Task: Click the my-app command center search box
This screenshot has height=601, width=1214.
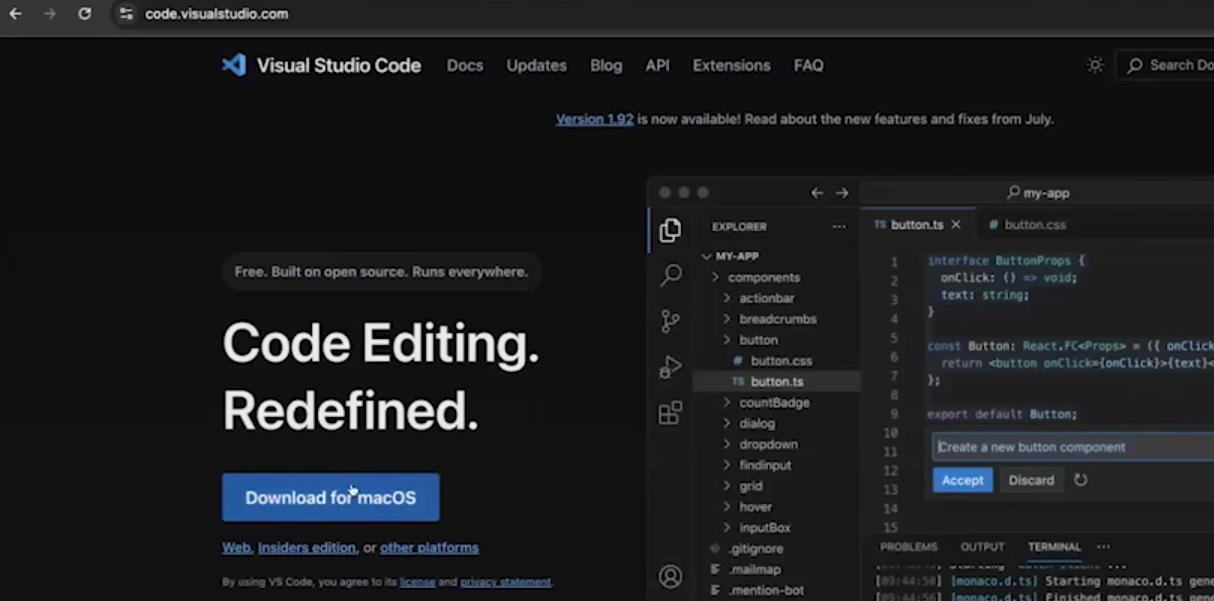Action: (x=1037, y=193)
